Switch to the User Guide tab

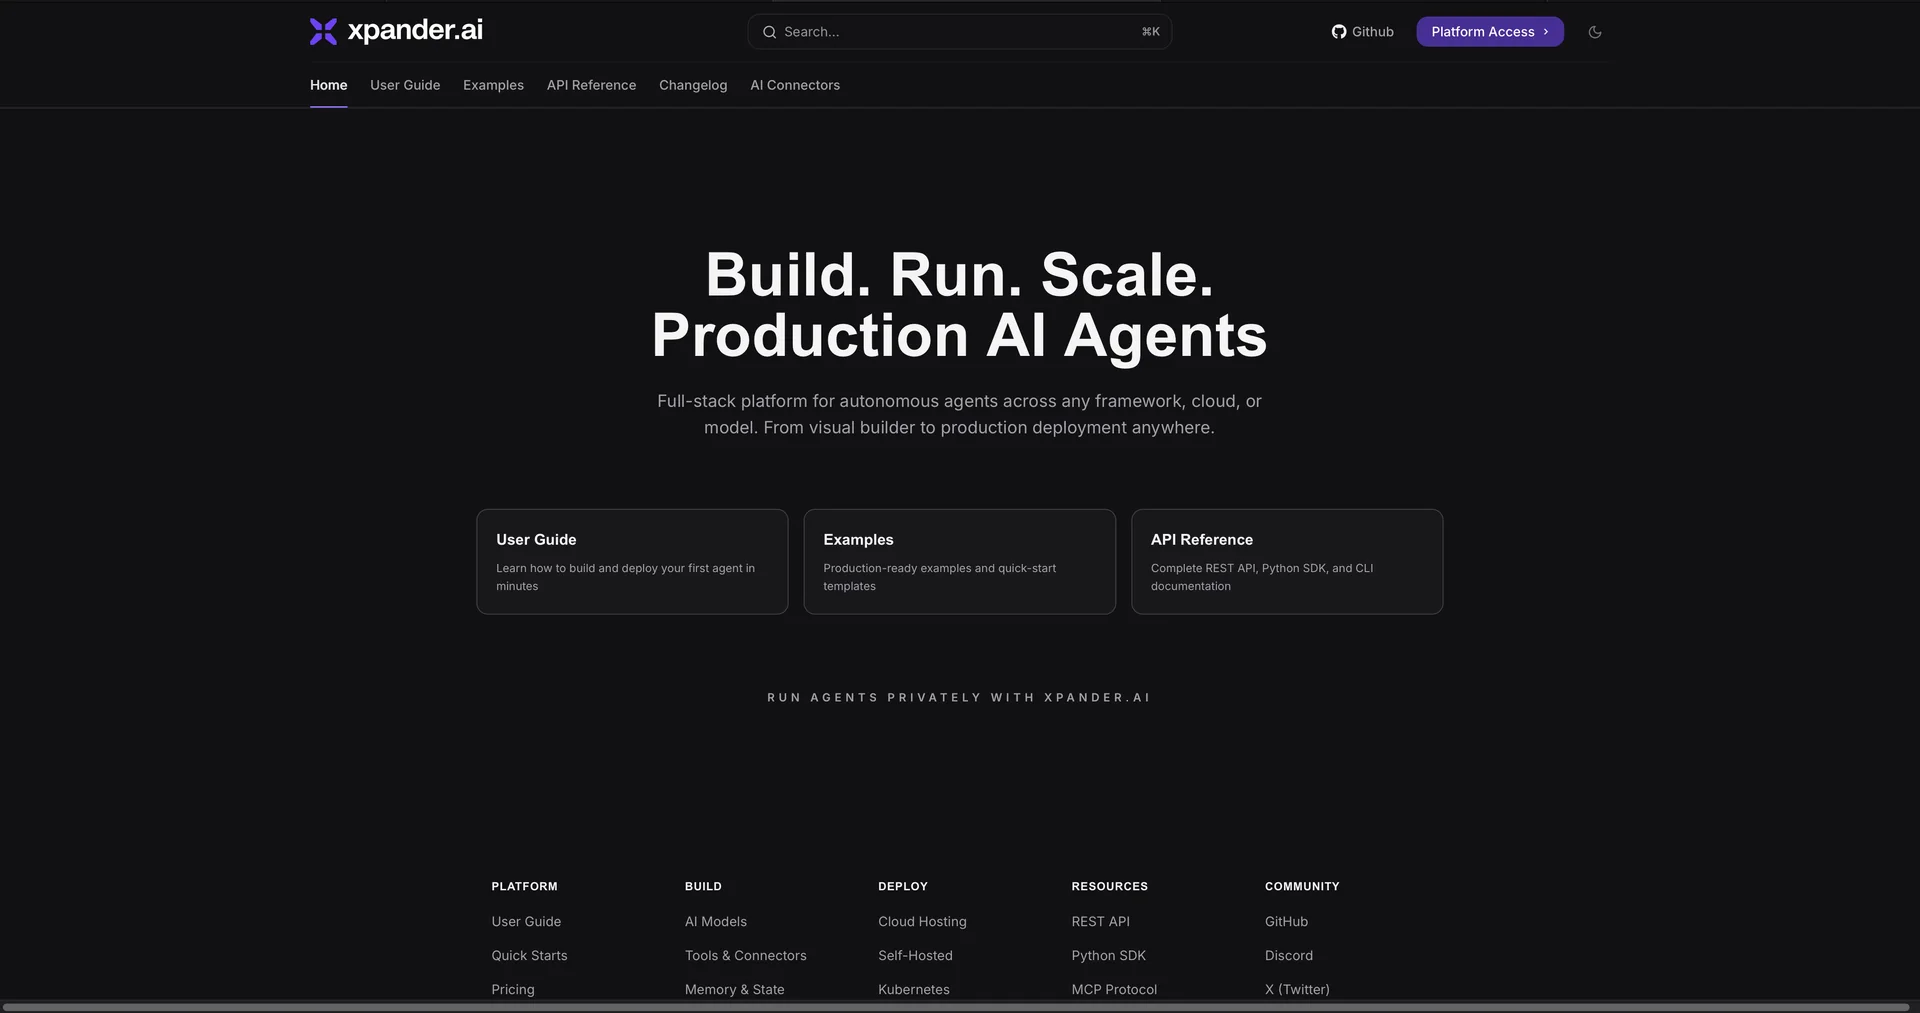(405, 85)
